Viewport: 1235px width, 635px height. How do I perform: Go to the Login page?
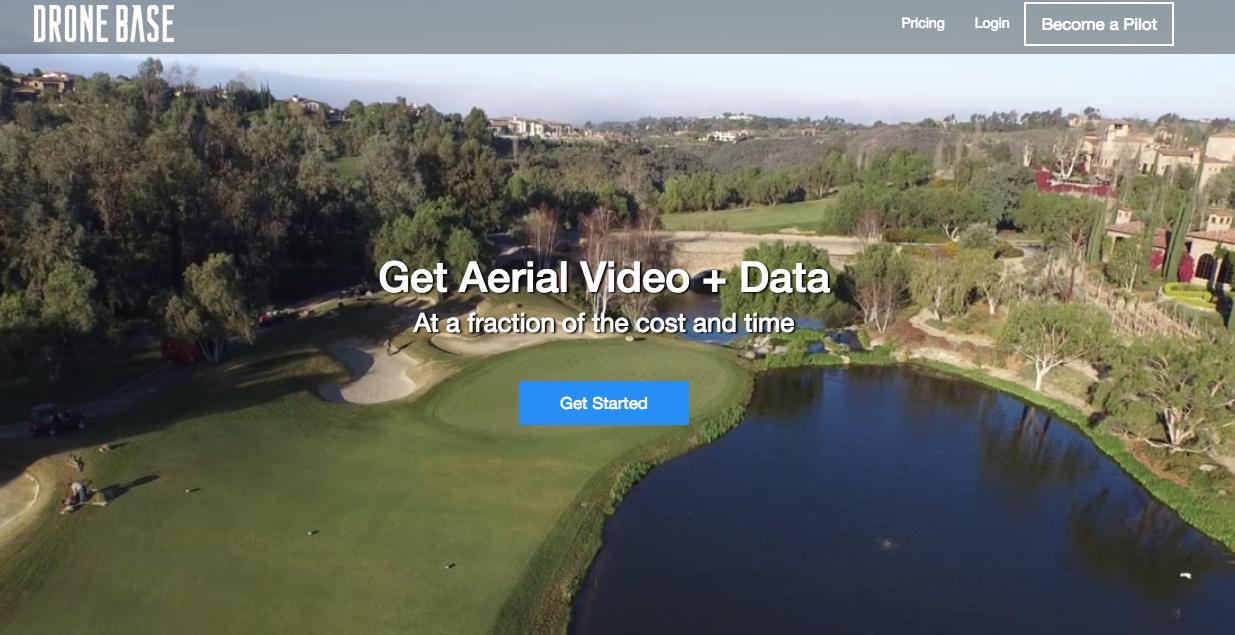click(991, 23)
